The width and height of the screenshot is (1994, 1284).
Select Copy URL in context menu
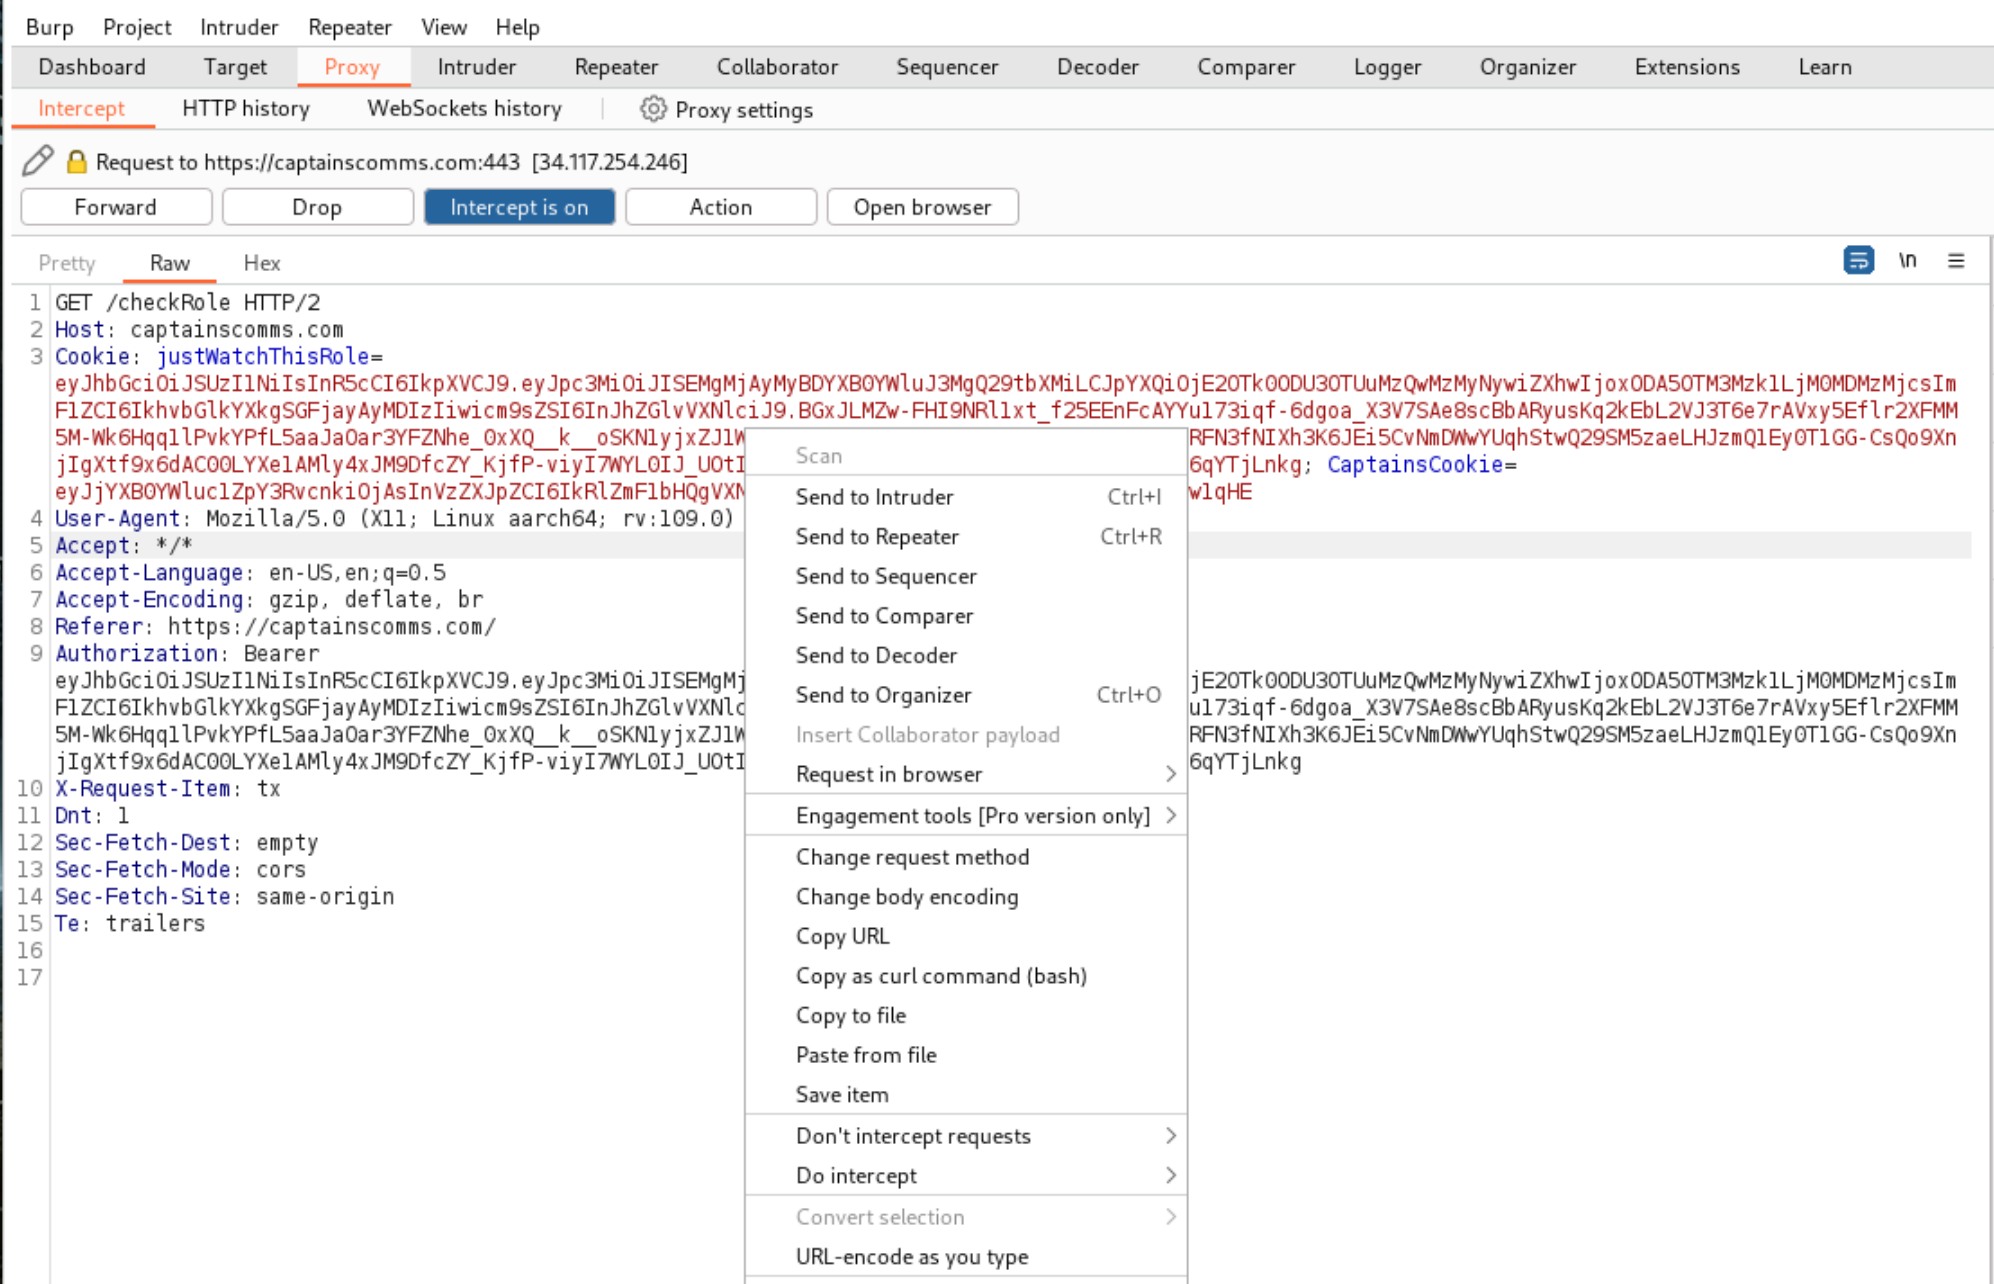(966, 936)
